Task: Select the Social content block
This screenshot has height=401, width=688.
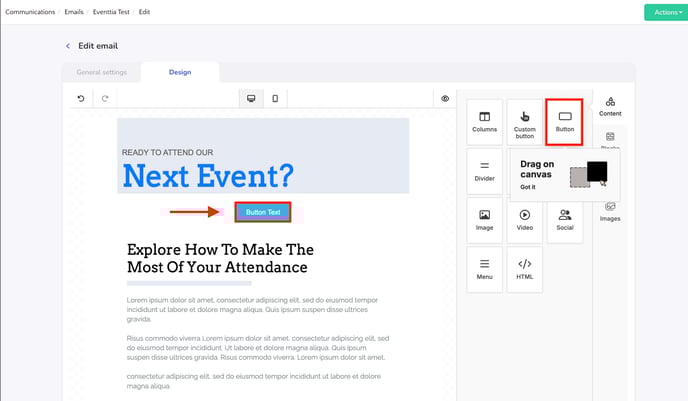Action: [x=565, y=220]
